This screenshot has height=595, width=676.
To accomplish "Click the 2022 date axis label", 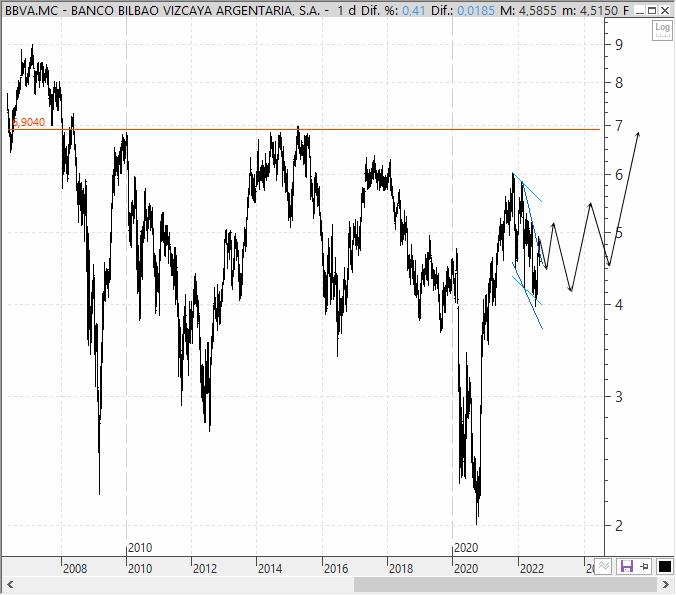I will (532, 569).
